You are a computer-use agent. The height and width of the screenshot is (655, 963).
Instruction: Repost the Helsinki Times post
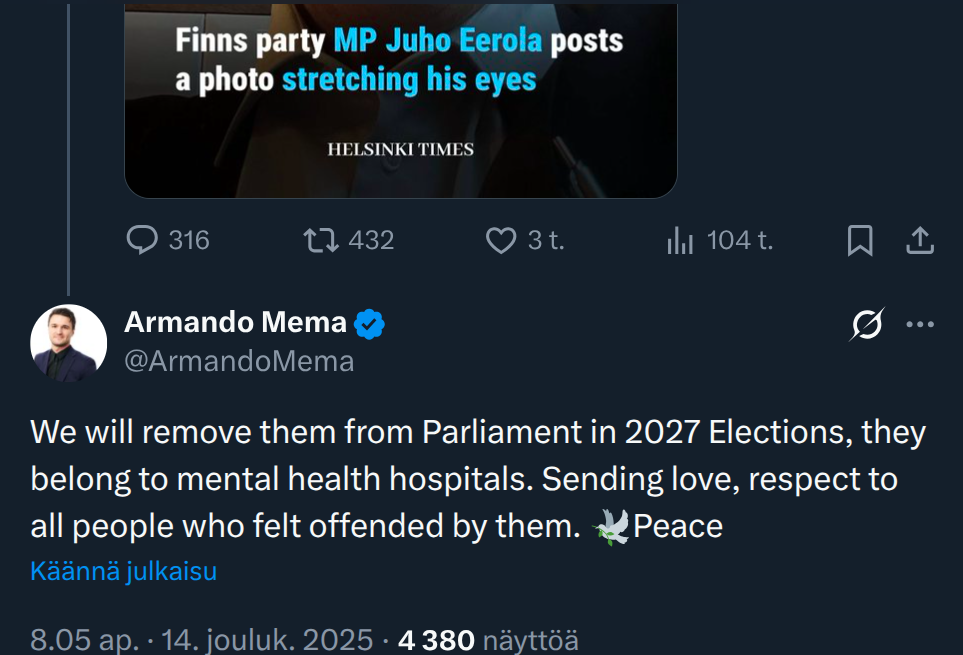(x=320, y=240)
